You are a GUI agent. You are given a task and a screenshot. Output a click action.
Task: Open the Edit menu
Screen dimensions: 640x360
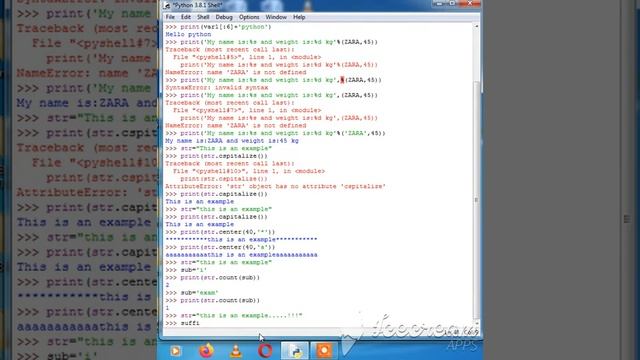pos(186,17)
